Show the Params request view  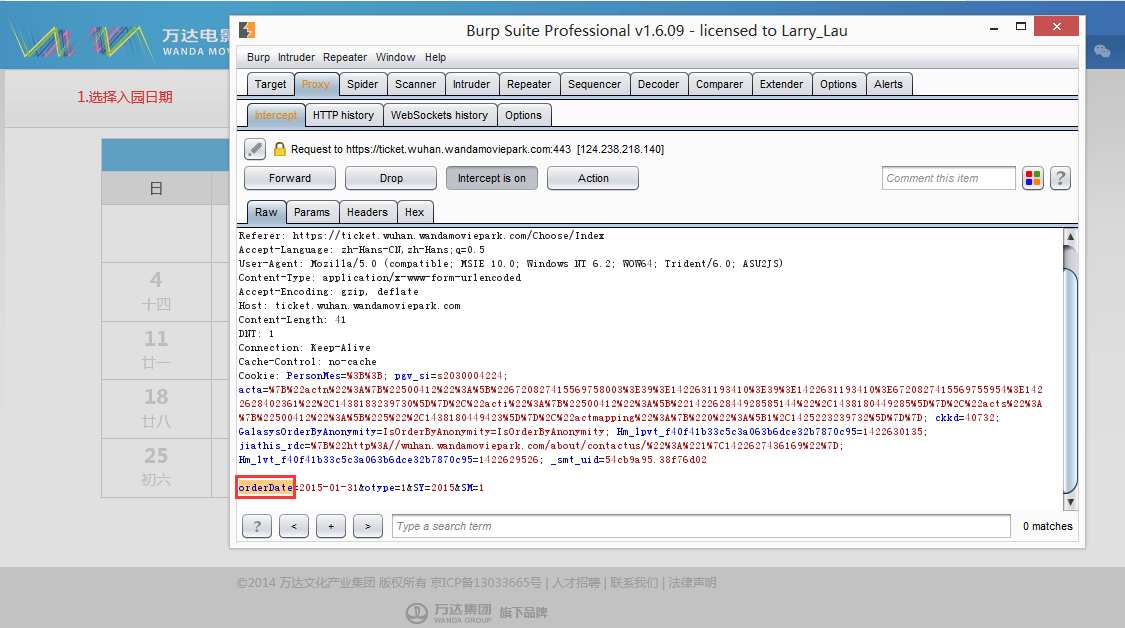click(311, 212)
